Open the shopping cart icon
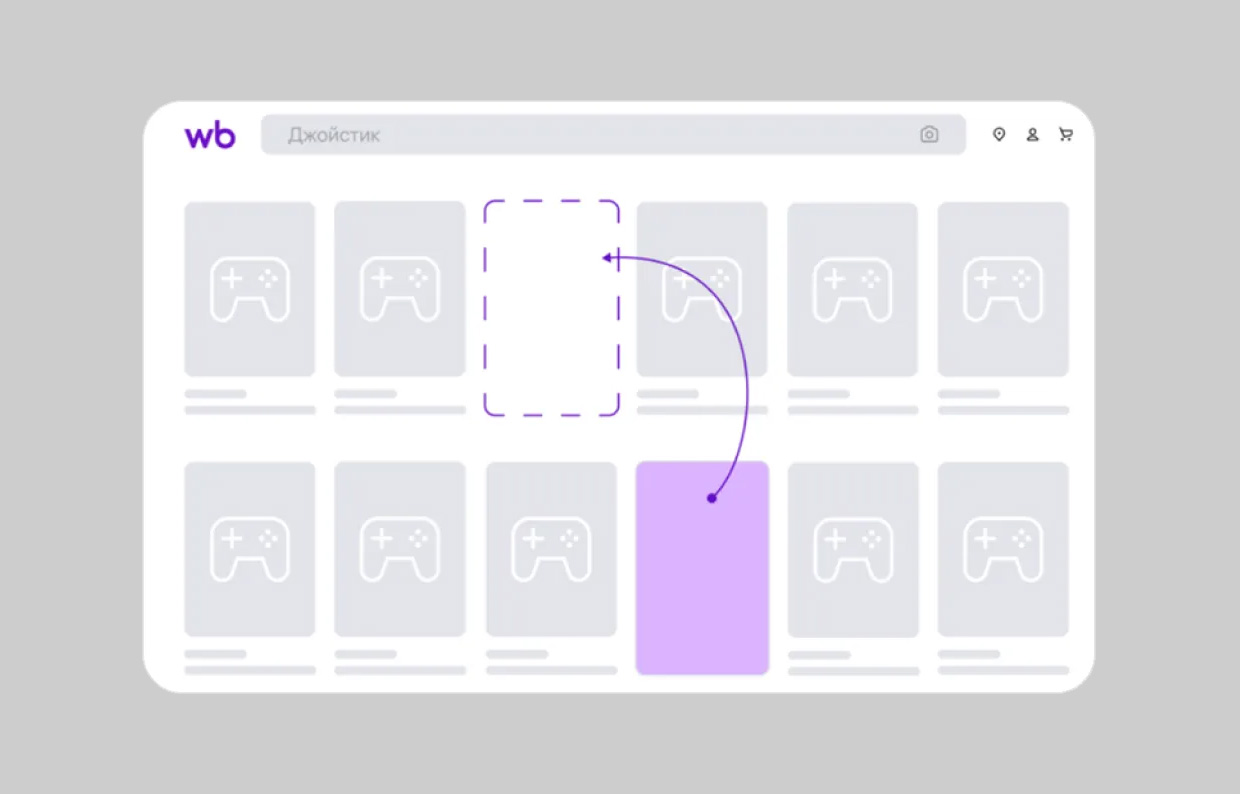The height and width of the screenshot is (794, 1240). 1066,135
